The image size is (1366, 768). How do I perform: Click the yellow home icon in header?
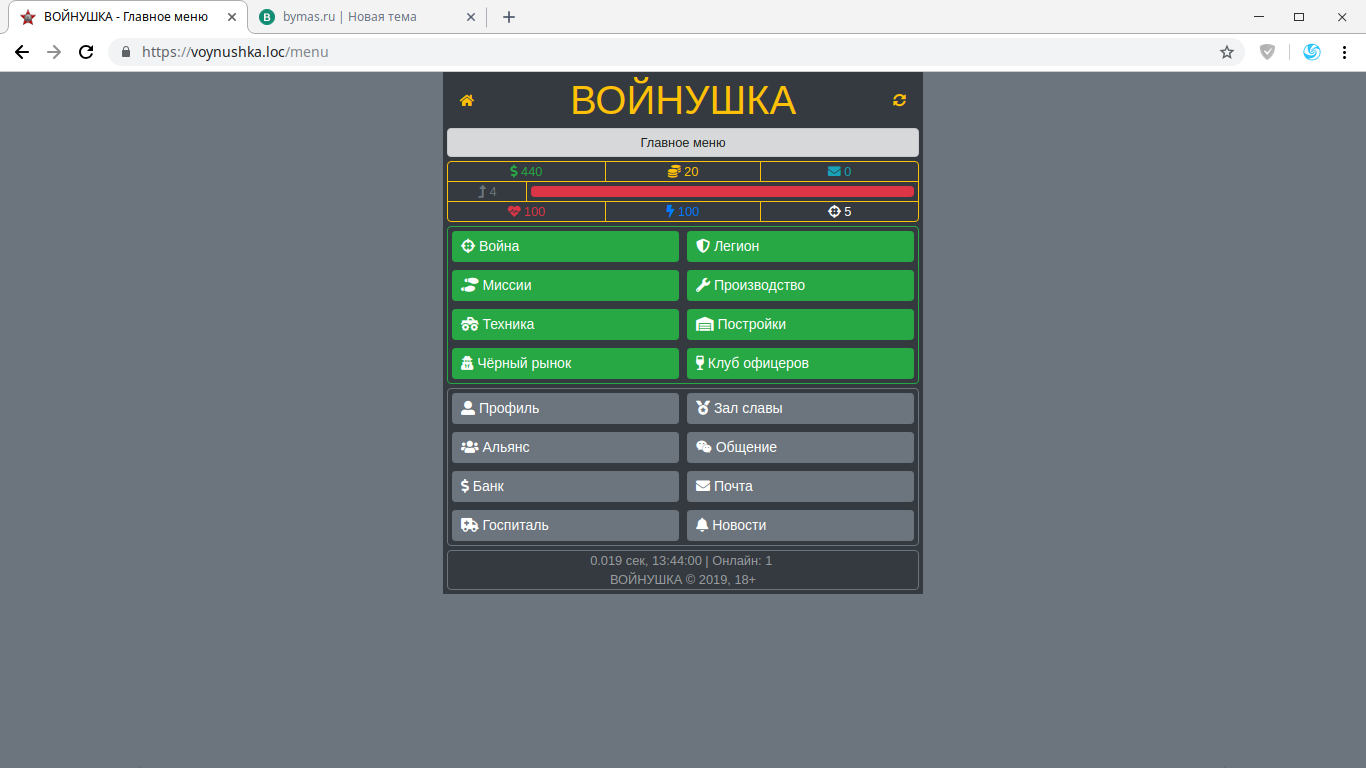click(x=466, y=100)
